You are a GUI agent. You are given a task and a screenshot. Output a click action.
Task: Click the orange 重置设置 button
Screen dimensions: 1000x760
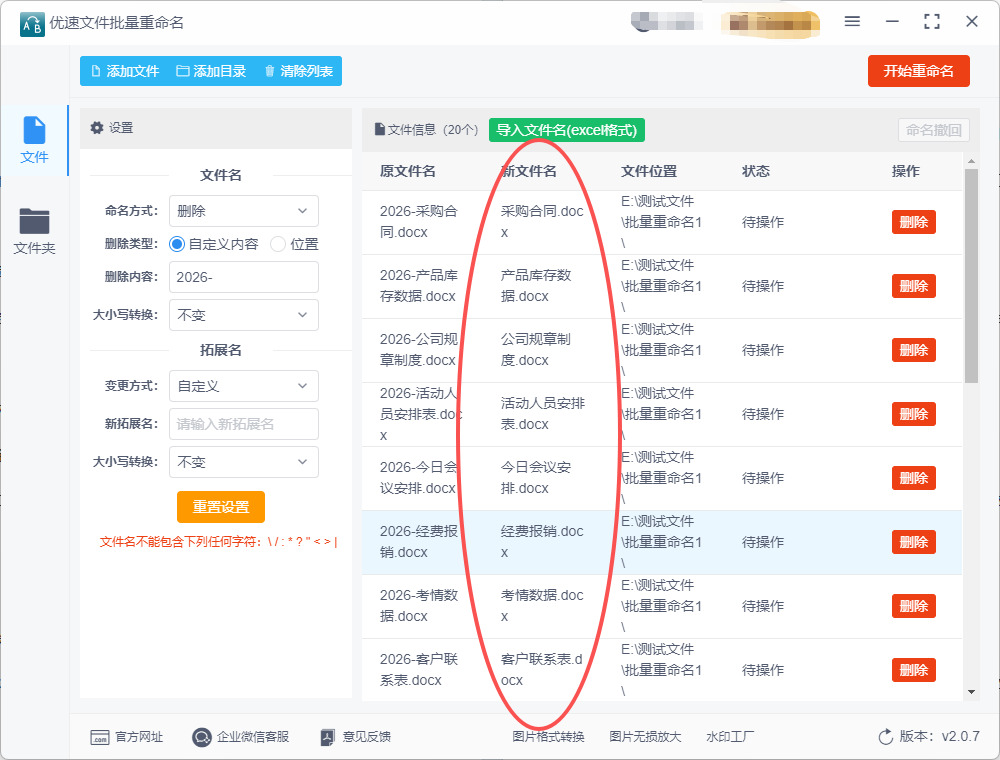pos(221,507)
